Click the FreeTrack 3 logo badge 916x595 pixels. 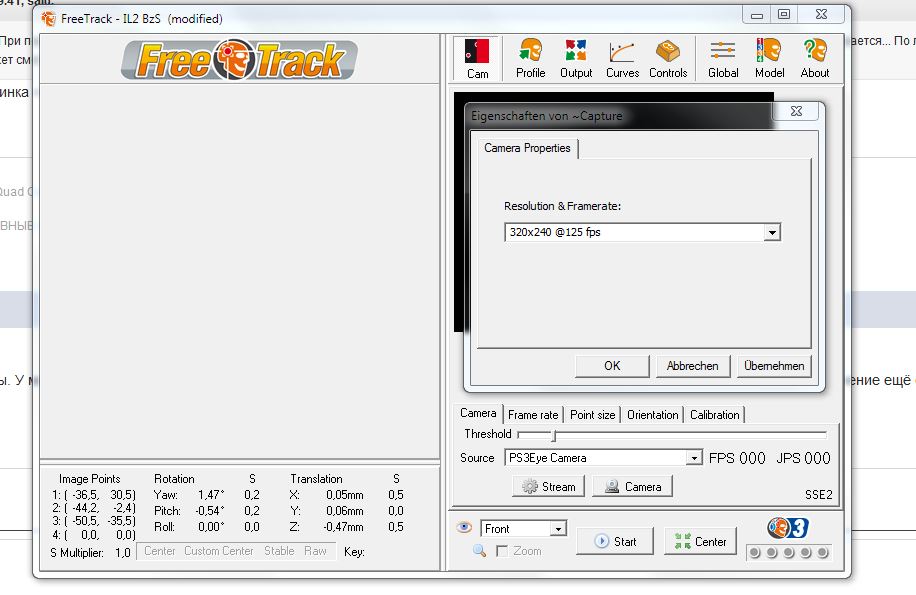[x=788, y=528]
